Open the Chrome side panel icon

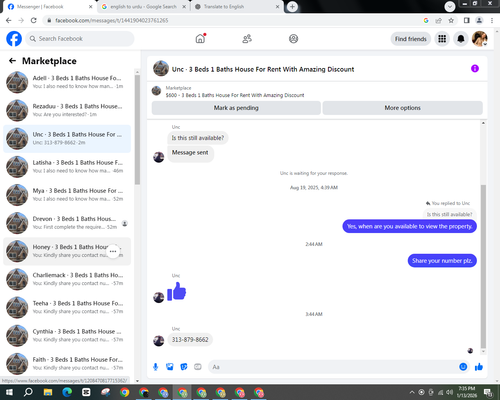[467, 20]
